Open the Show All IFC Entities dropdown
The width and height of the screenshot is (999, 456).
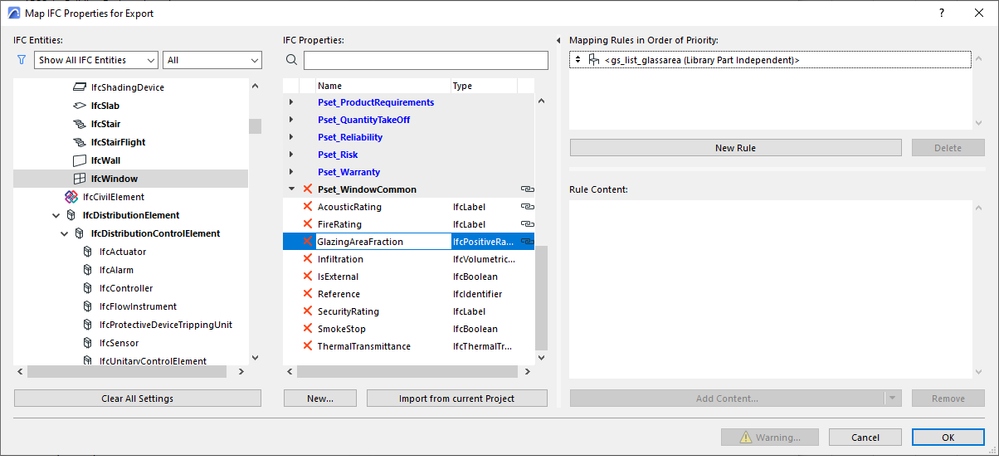click(94, 60)
